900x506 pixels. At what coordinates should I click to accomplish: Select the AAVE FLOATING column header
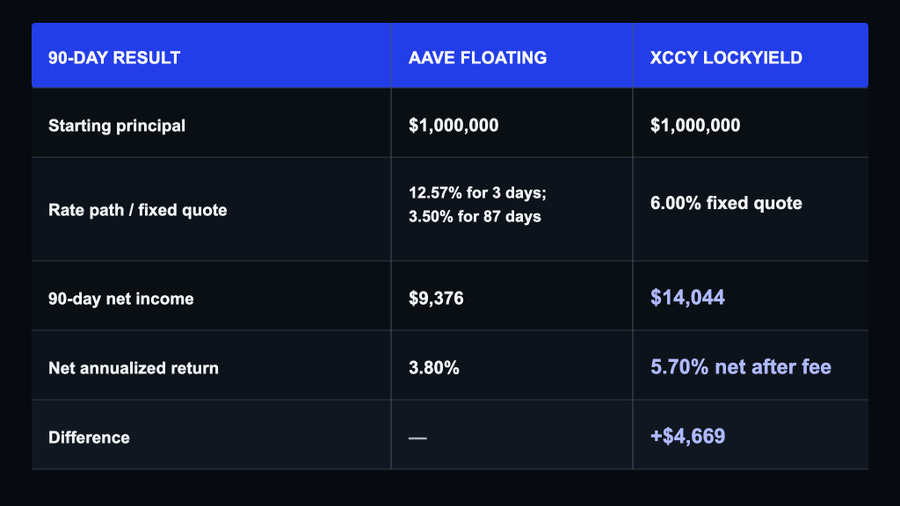point(478,57)
